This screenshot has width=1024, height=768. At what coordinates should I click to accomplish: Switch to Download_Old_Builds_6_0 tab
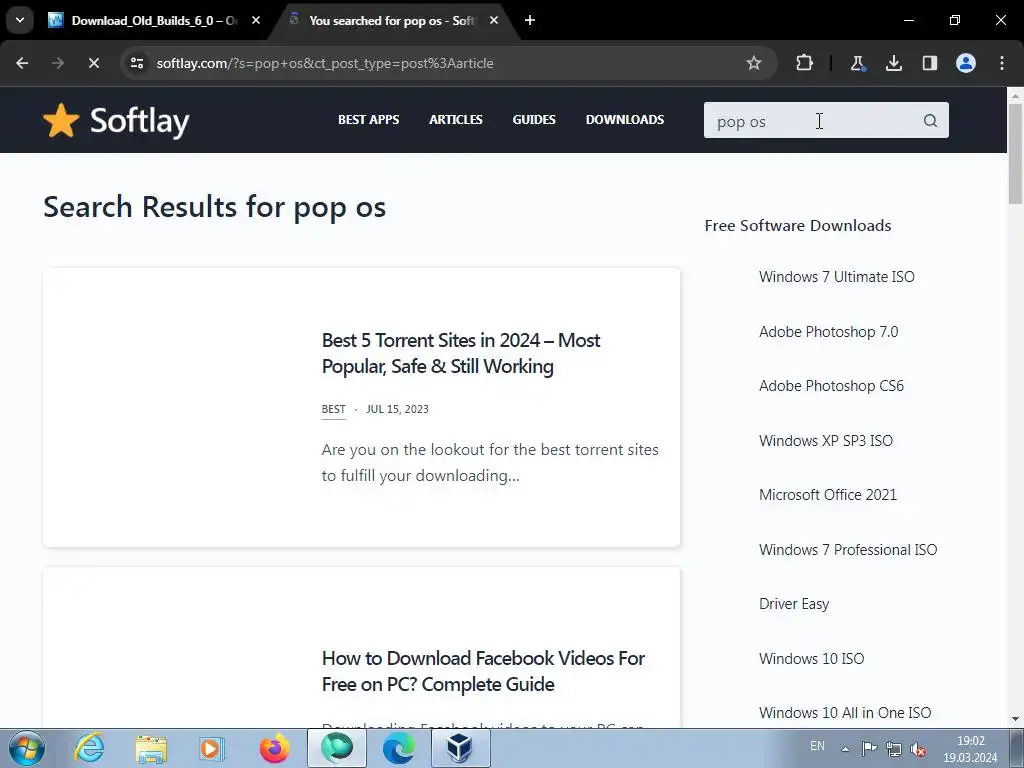coord(153,21)
